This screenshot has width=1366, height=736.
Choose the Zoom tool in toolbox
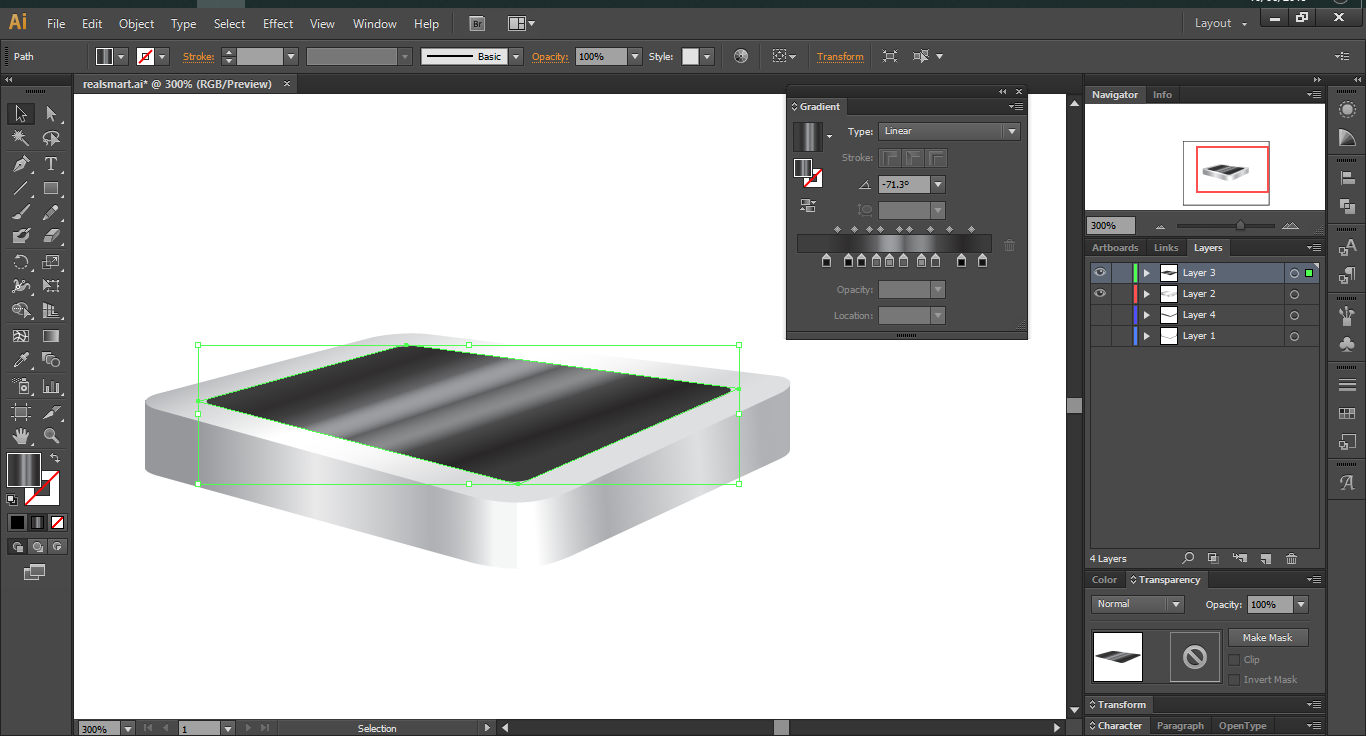point(51,436)
